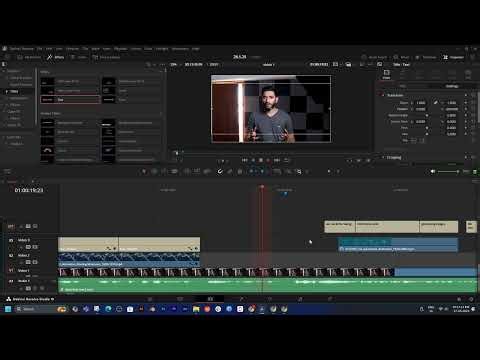
Task: Select the green audio clip on Audio 1
Action: pos(268,285)
